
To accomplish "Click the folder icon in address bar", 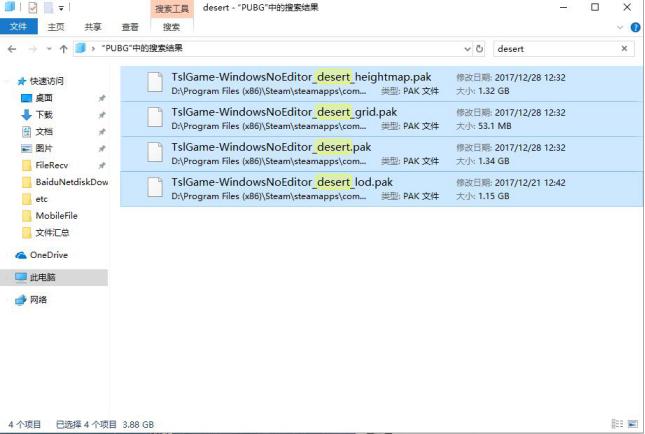I will 81,48.
